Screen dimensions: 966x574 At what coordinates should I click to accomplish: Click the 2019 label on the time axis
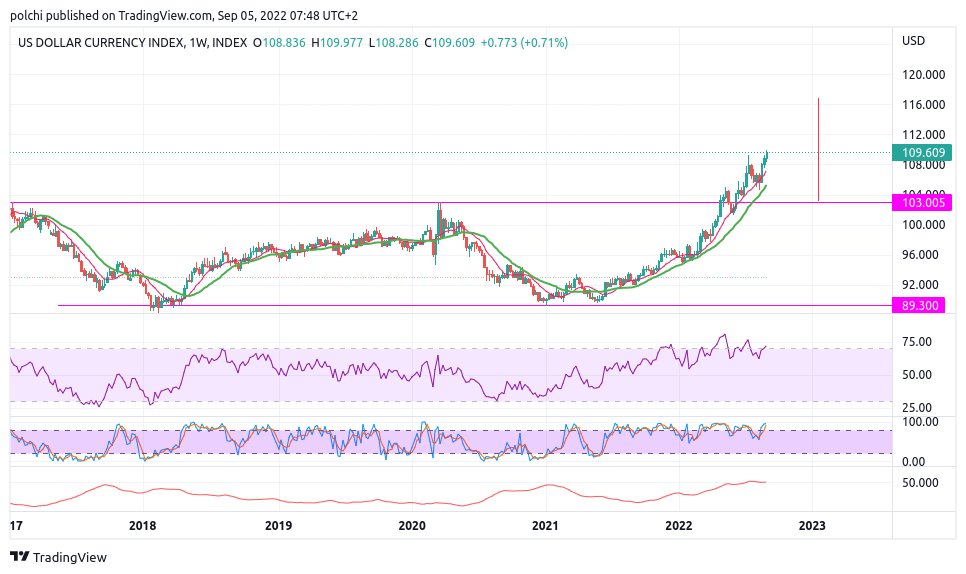(278, 525)
